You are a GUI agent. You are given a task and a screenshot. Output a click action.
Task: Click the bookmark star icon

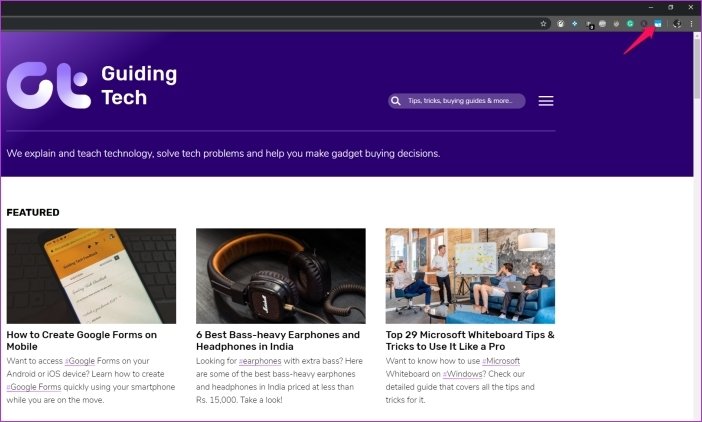click(543, 23)
